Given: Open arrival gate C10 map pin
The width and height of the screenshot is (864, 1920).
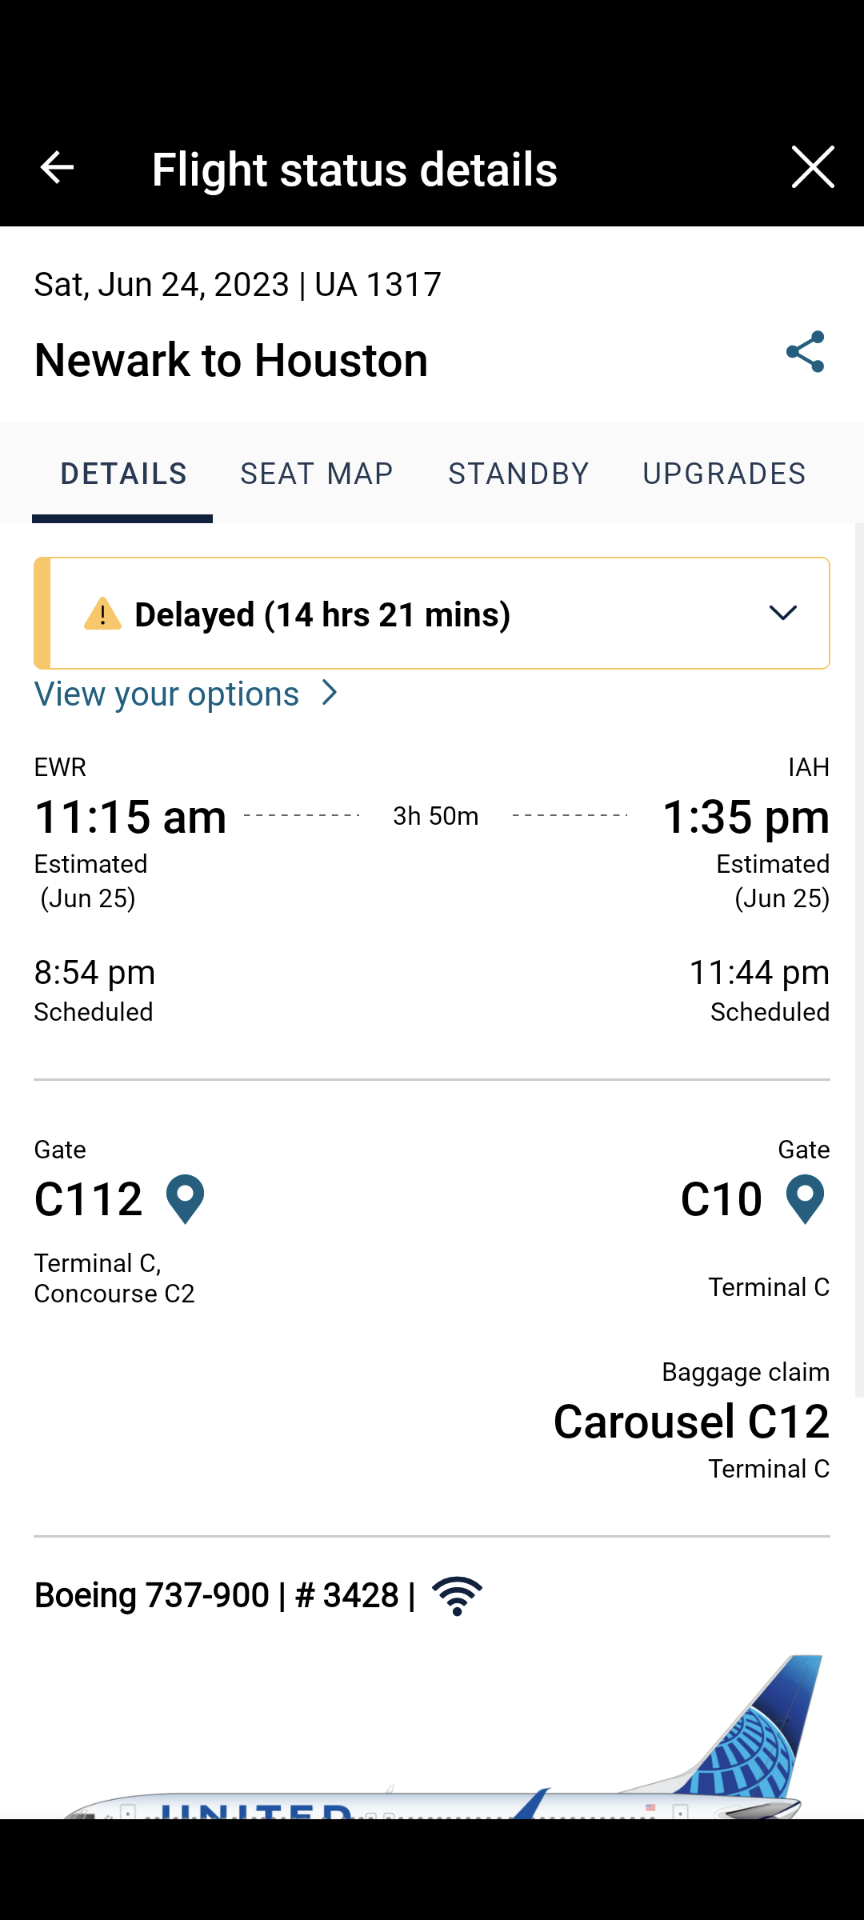Looking at the screenshot, I should 805,1199.
